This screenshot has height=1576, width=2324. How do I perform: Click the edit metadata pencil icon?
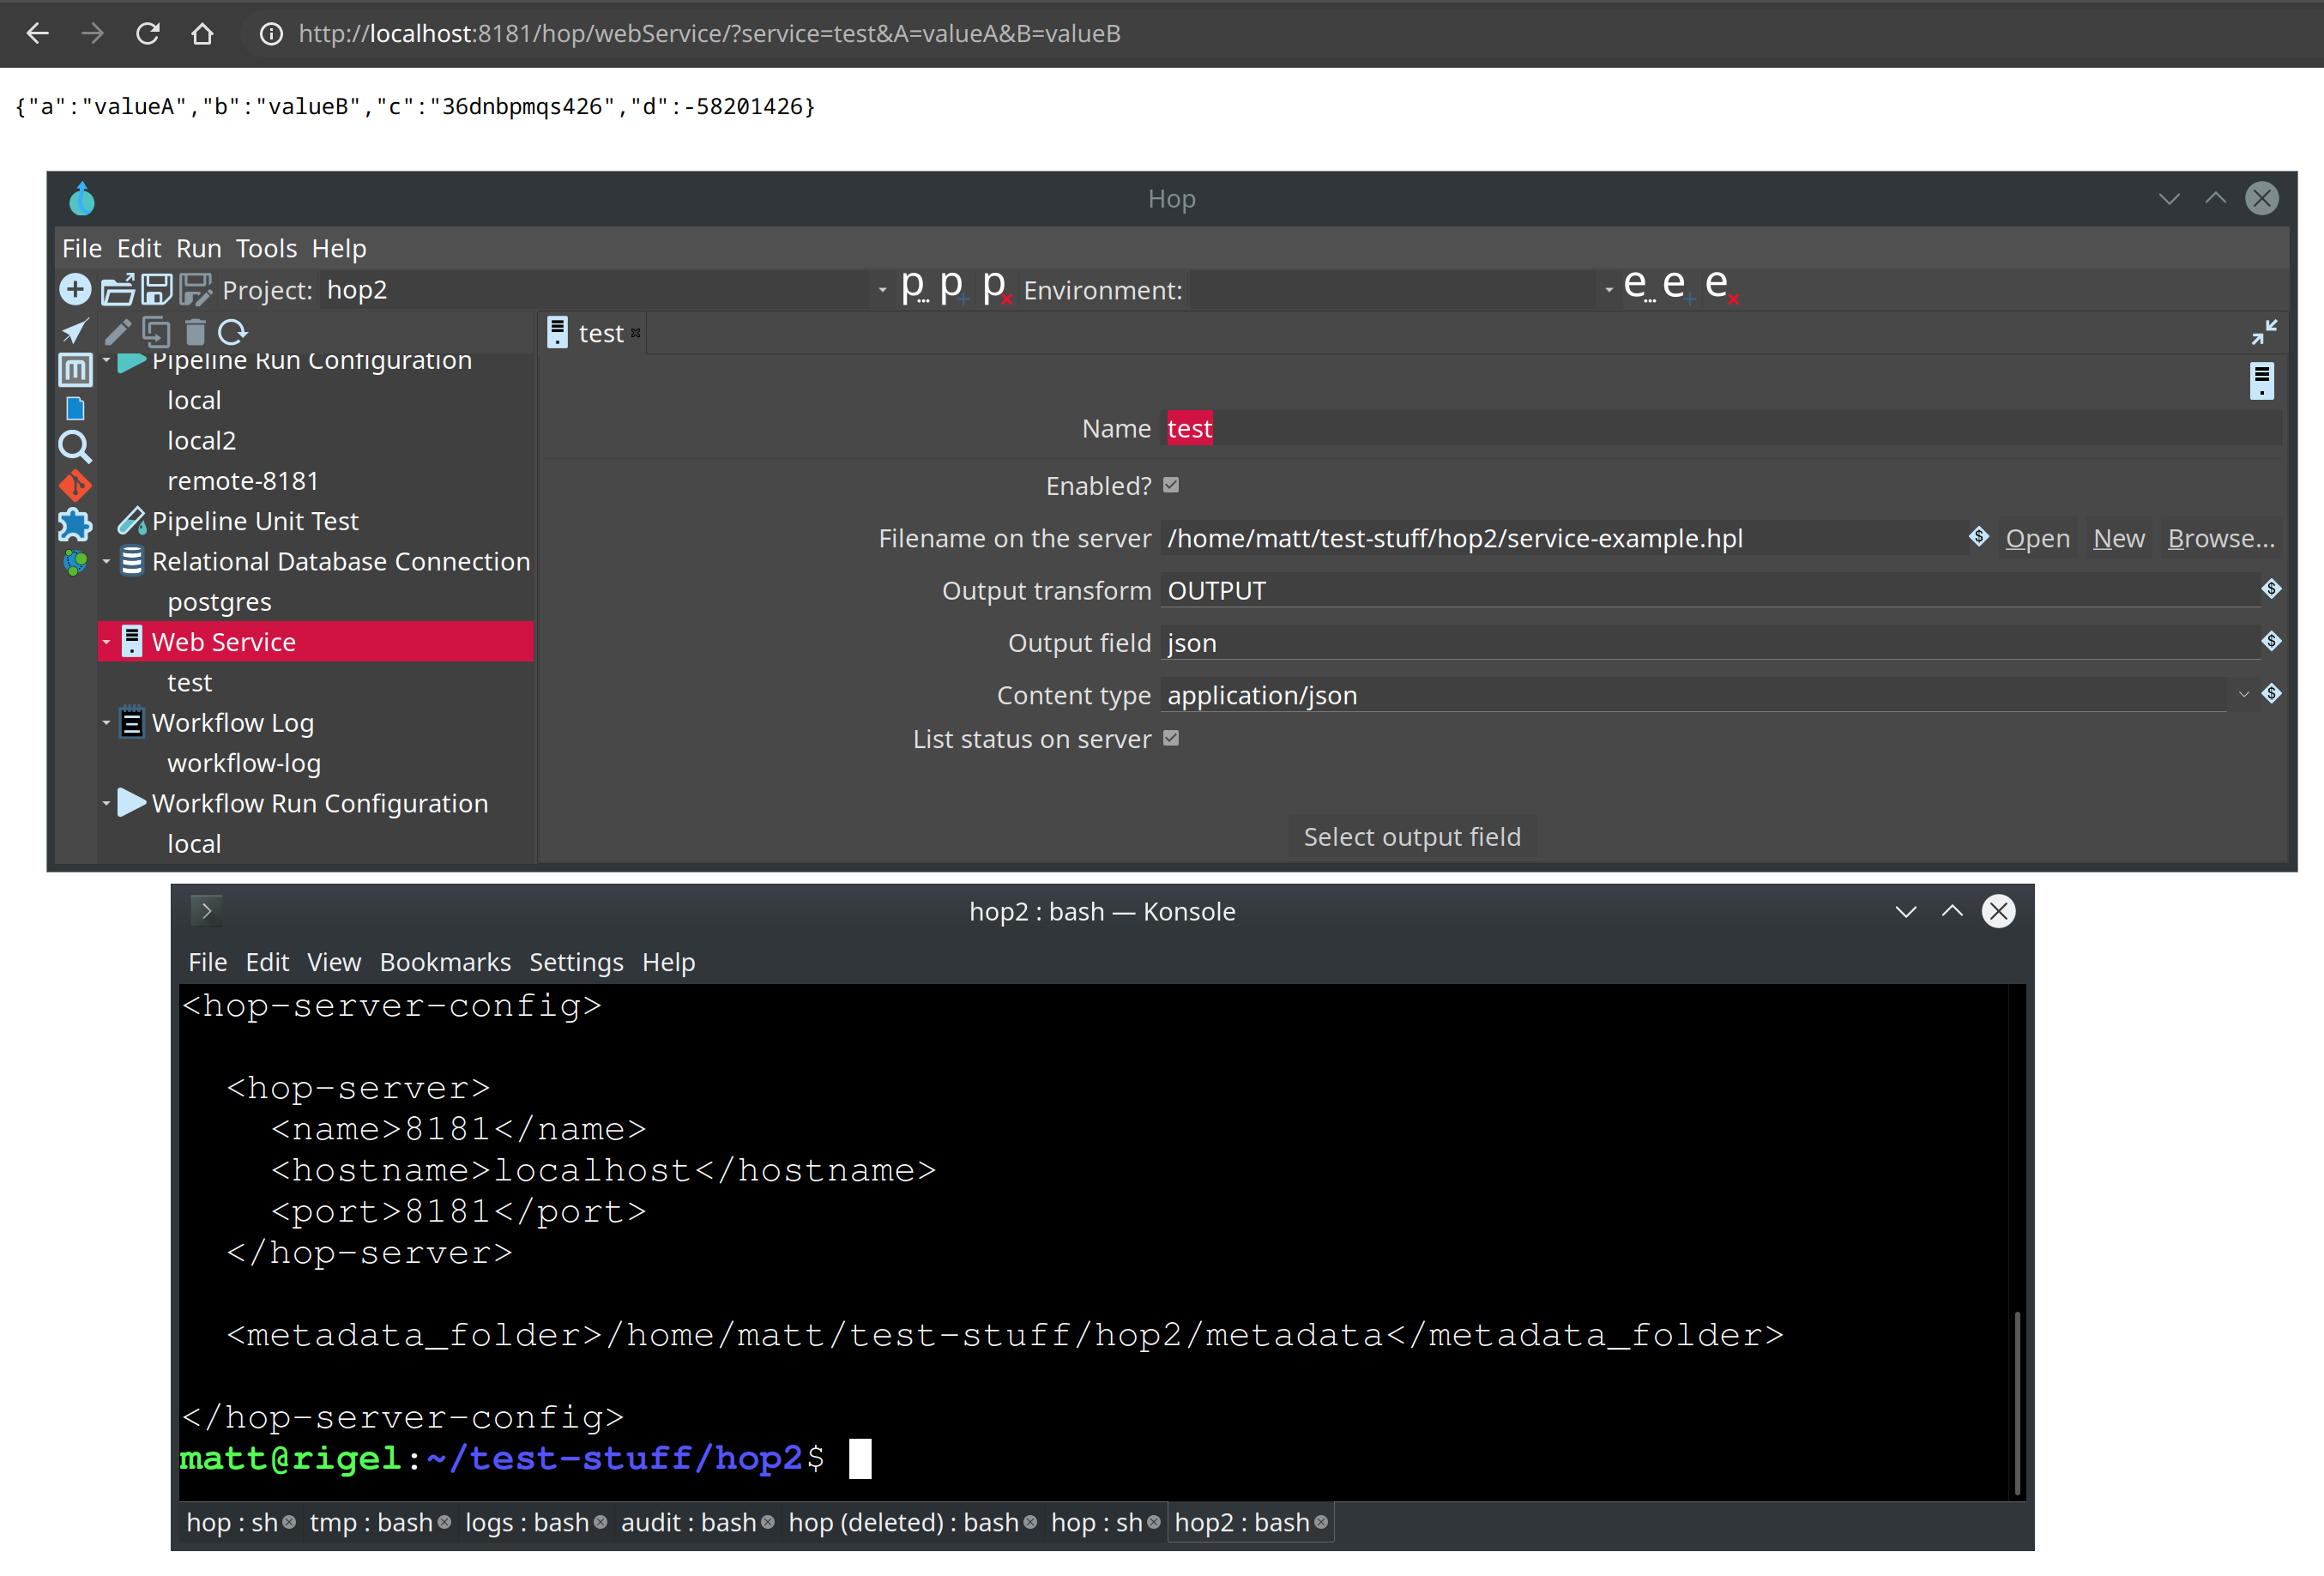[x=118, y=332]
